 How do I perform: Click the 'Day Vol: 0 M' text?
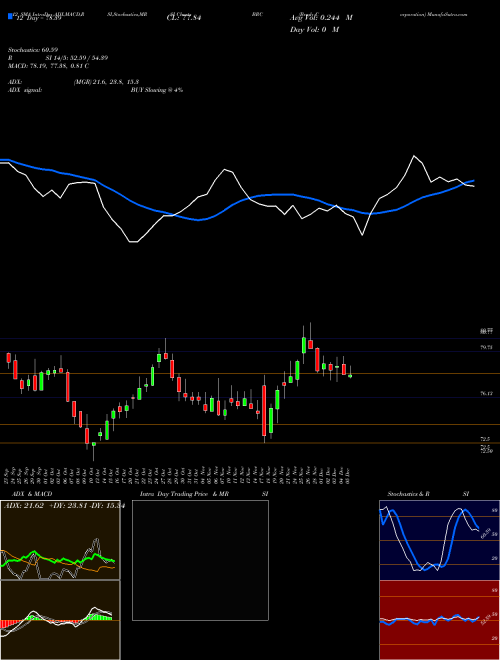(314, 30)
